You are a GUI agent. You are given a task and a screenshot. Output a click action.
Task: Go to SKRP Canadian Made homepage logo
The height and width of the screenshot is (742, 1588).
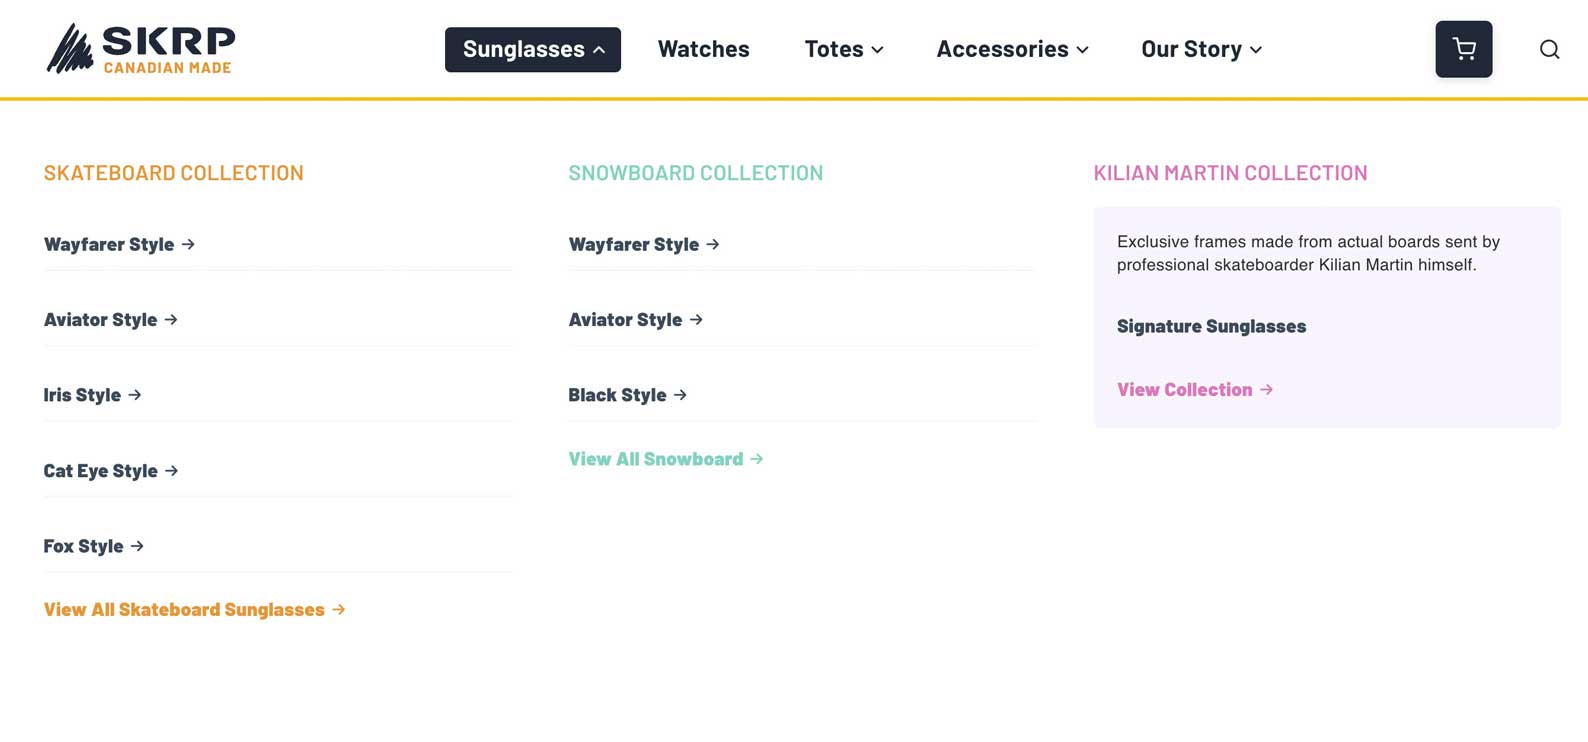(141, 49)
